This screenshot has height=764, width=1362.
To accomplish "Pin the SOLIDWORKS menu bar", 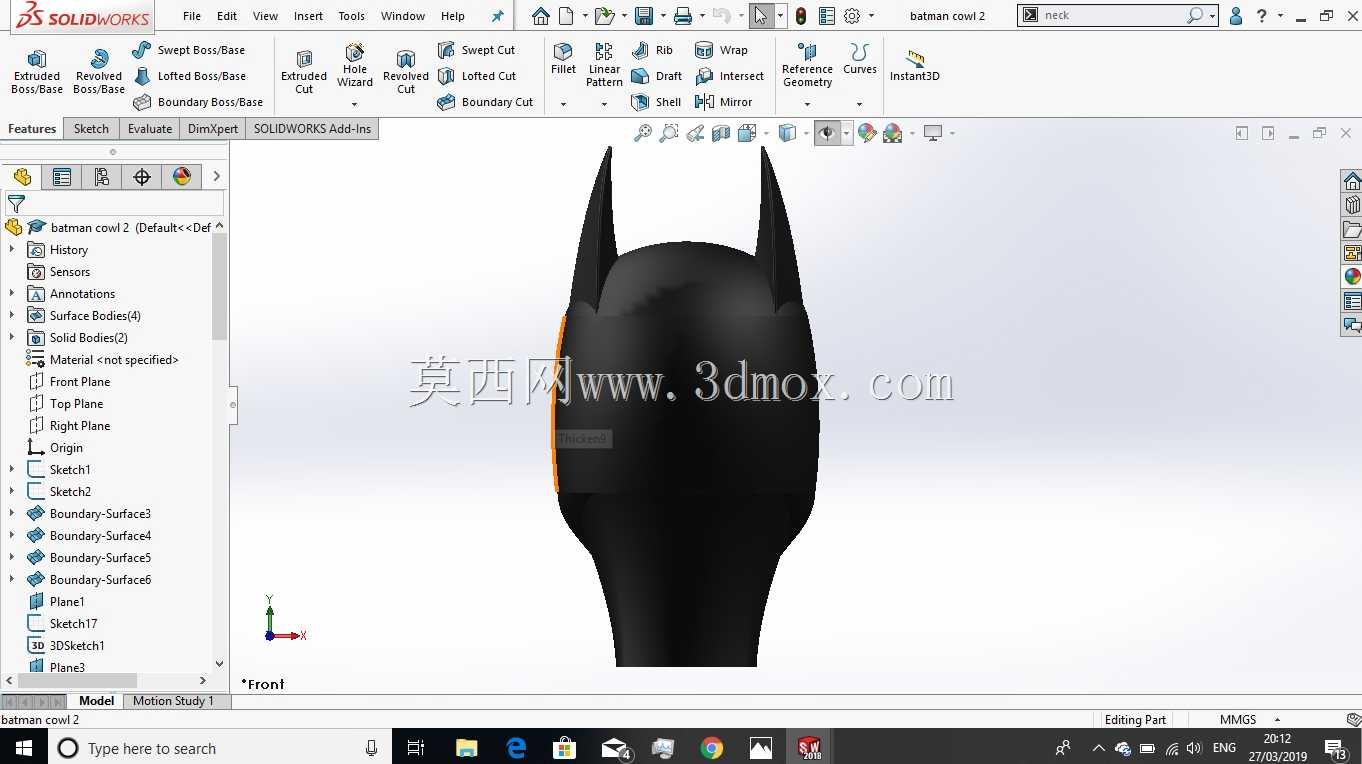I will 498,16.
